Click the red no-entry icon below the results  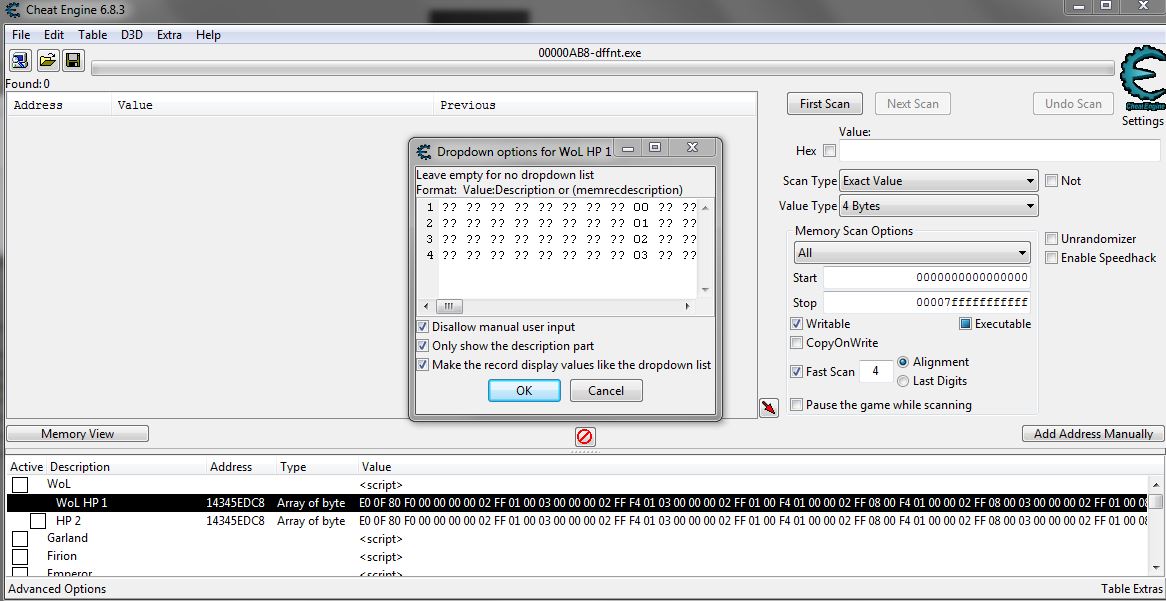coord(585,436)
